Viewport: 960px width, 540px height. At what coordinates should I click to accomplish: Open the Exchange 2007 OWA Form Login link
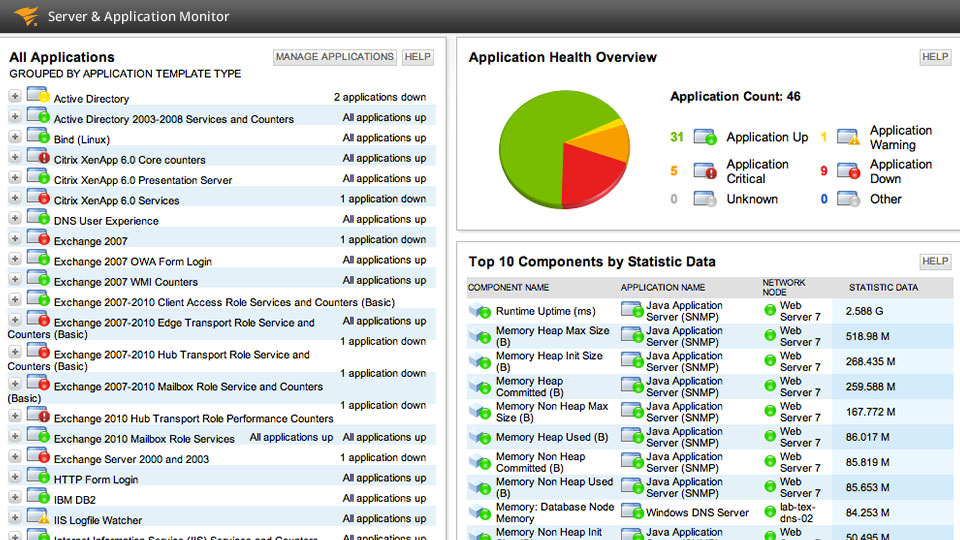pyautogui.click(x=132, y=261)
